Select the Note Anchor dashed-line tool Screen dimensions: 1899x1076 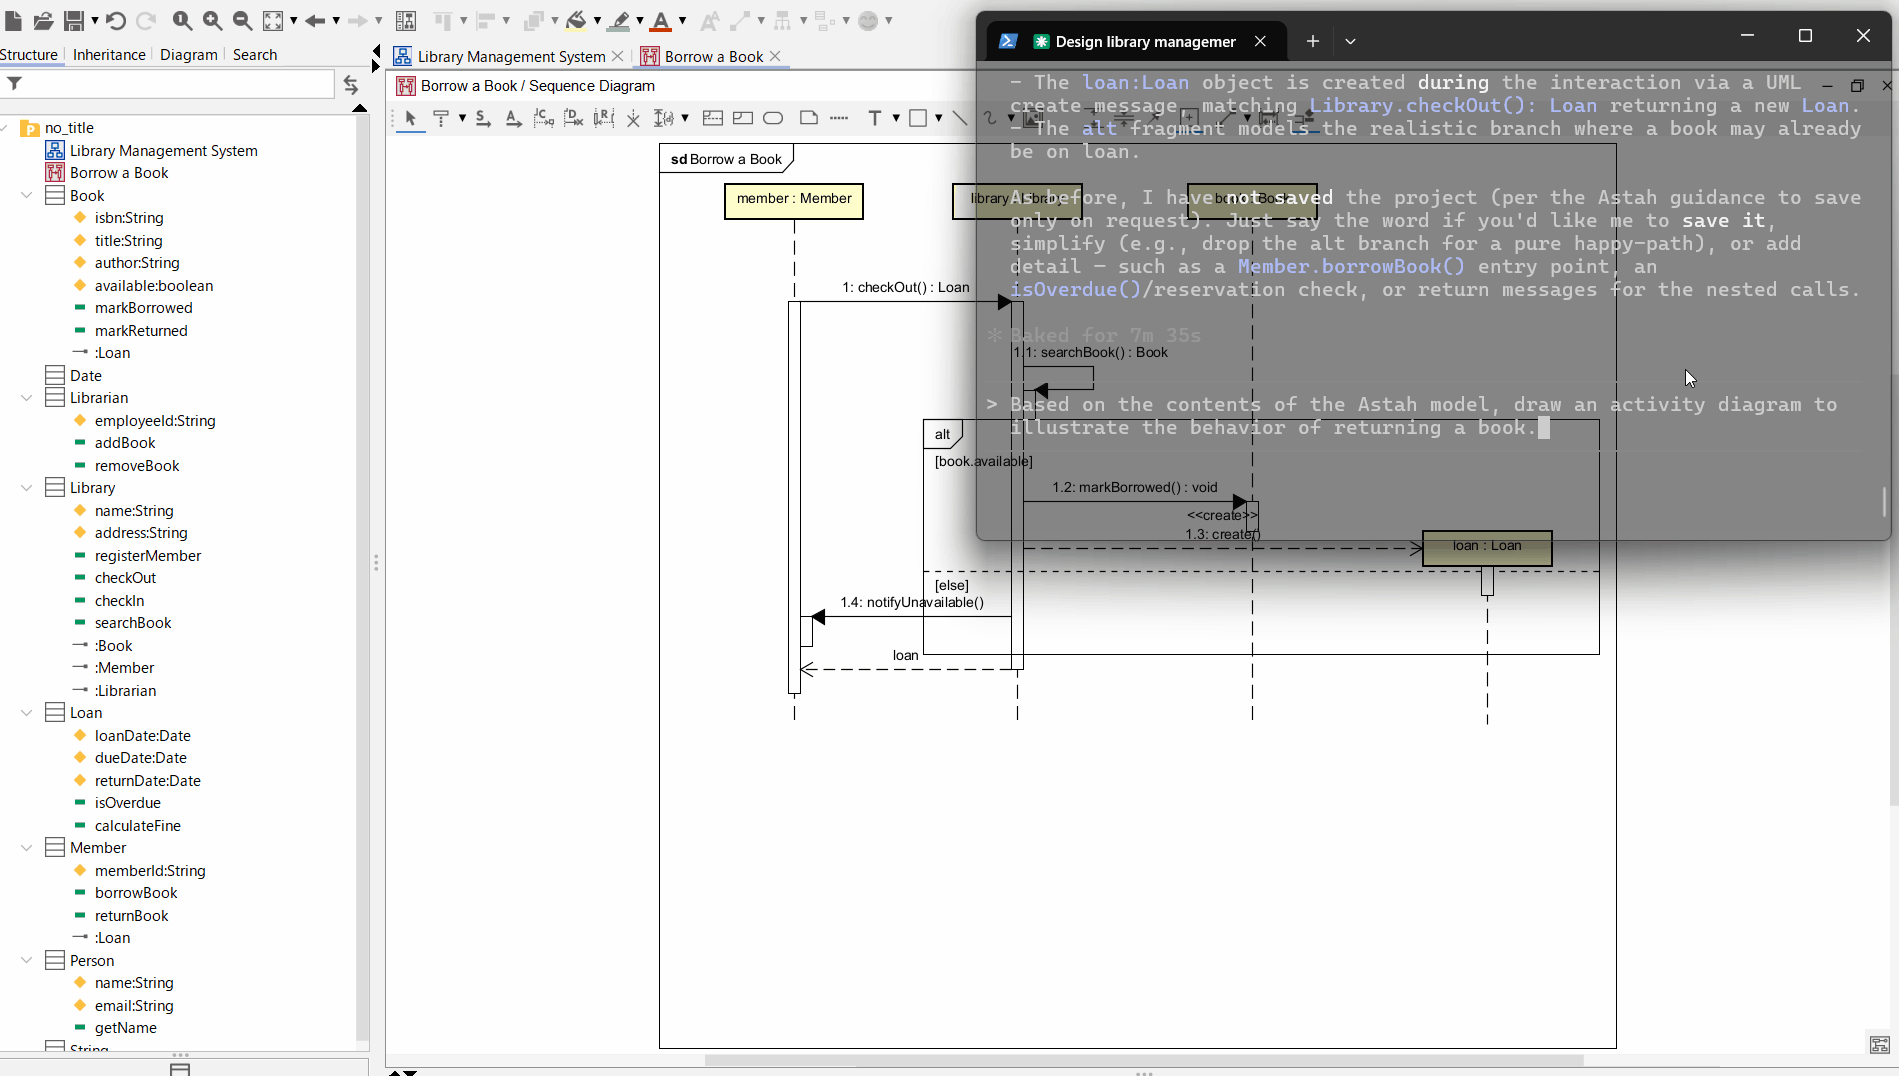click(x=839, y=118)
